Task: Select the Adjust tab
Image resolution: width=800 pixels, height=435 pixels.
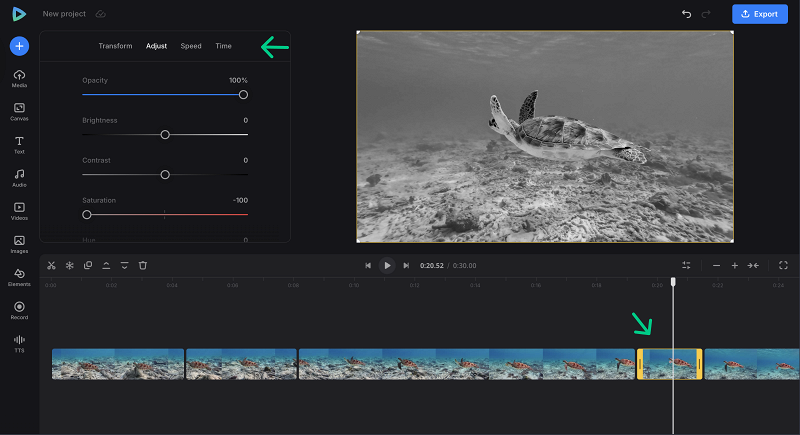Action: [156, 46]
